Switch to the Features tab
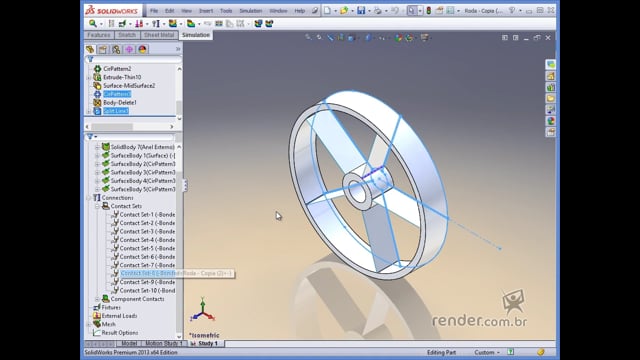The width and height of the screenshot is (640, 360). pyautogui.click(x=99, y=35)
